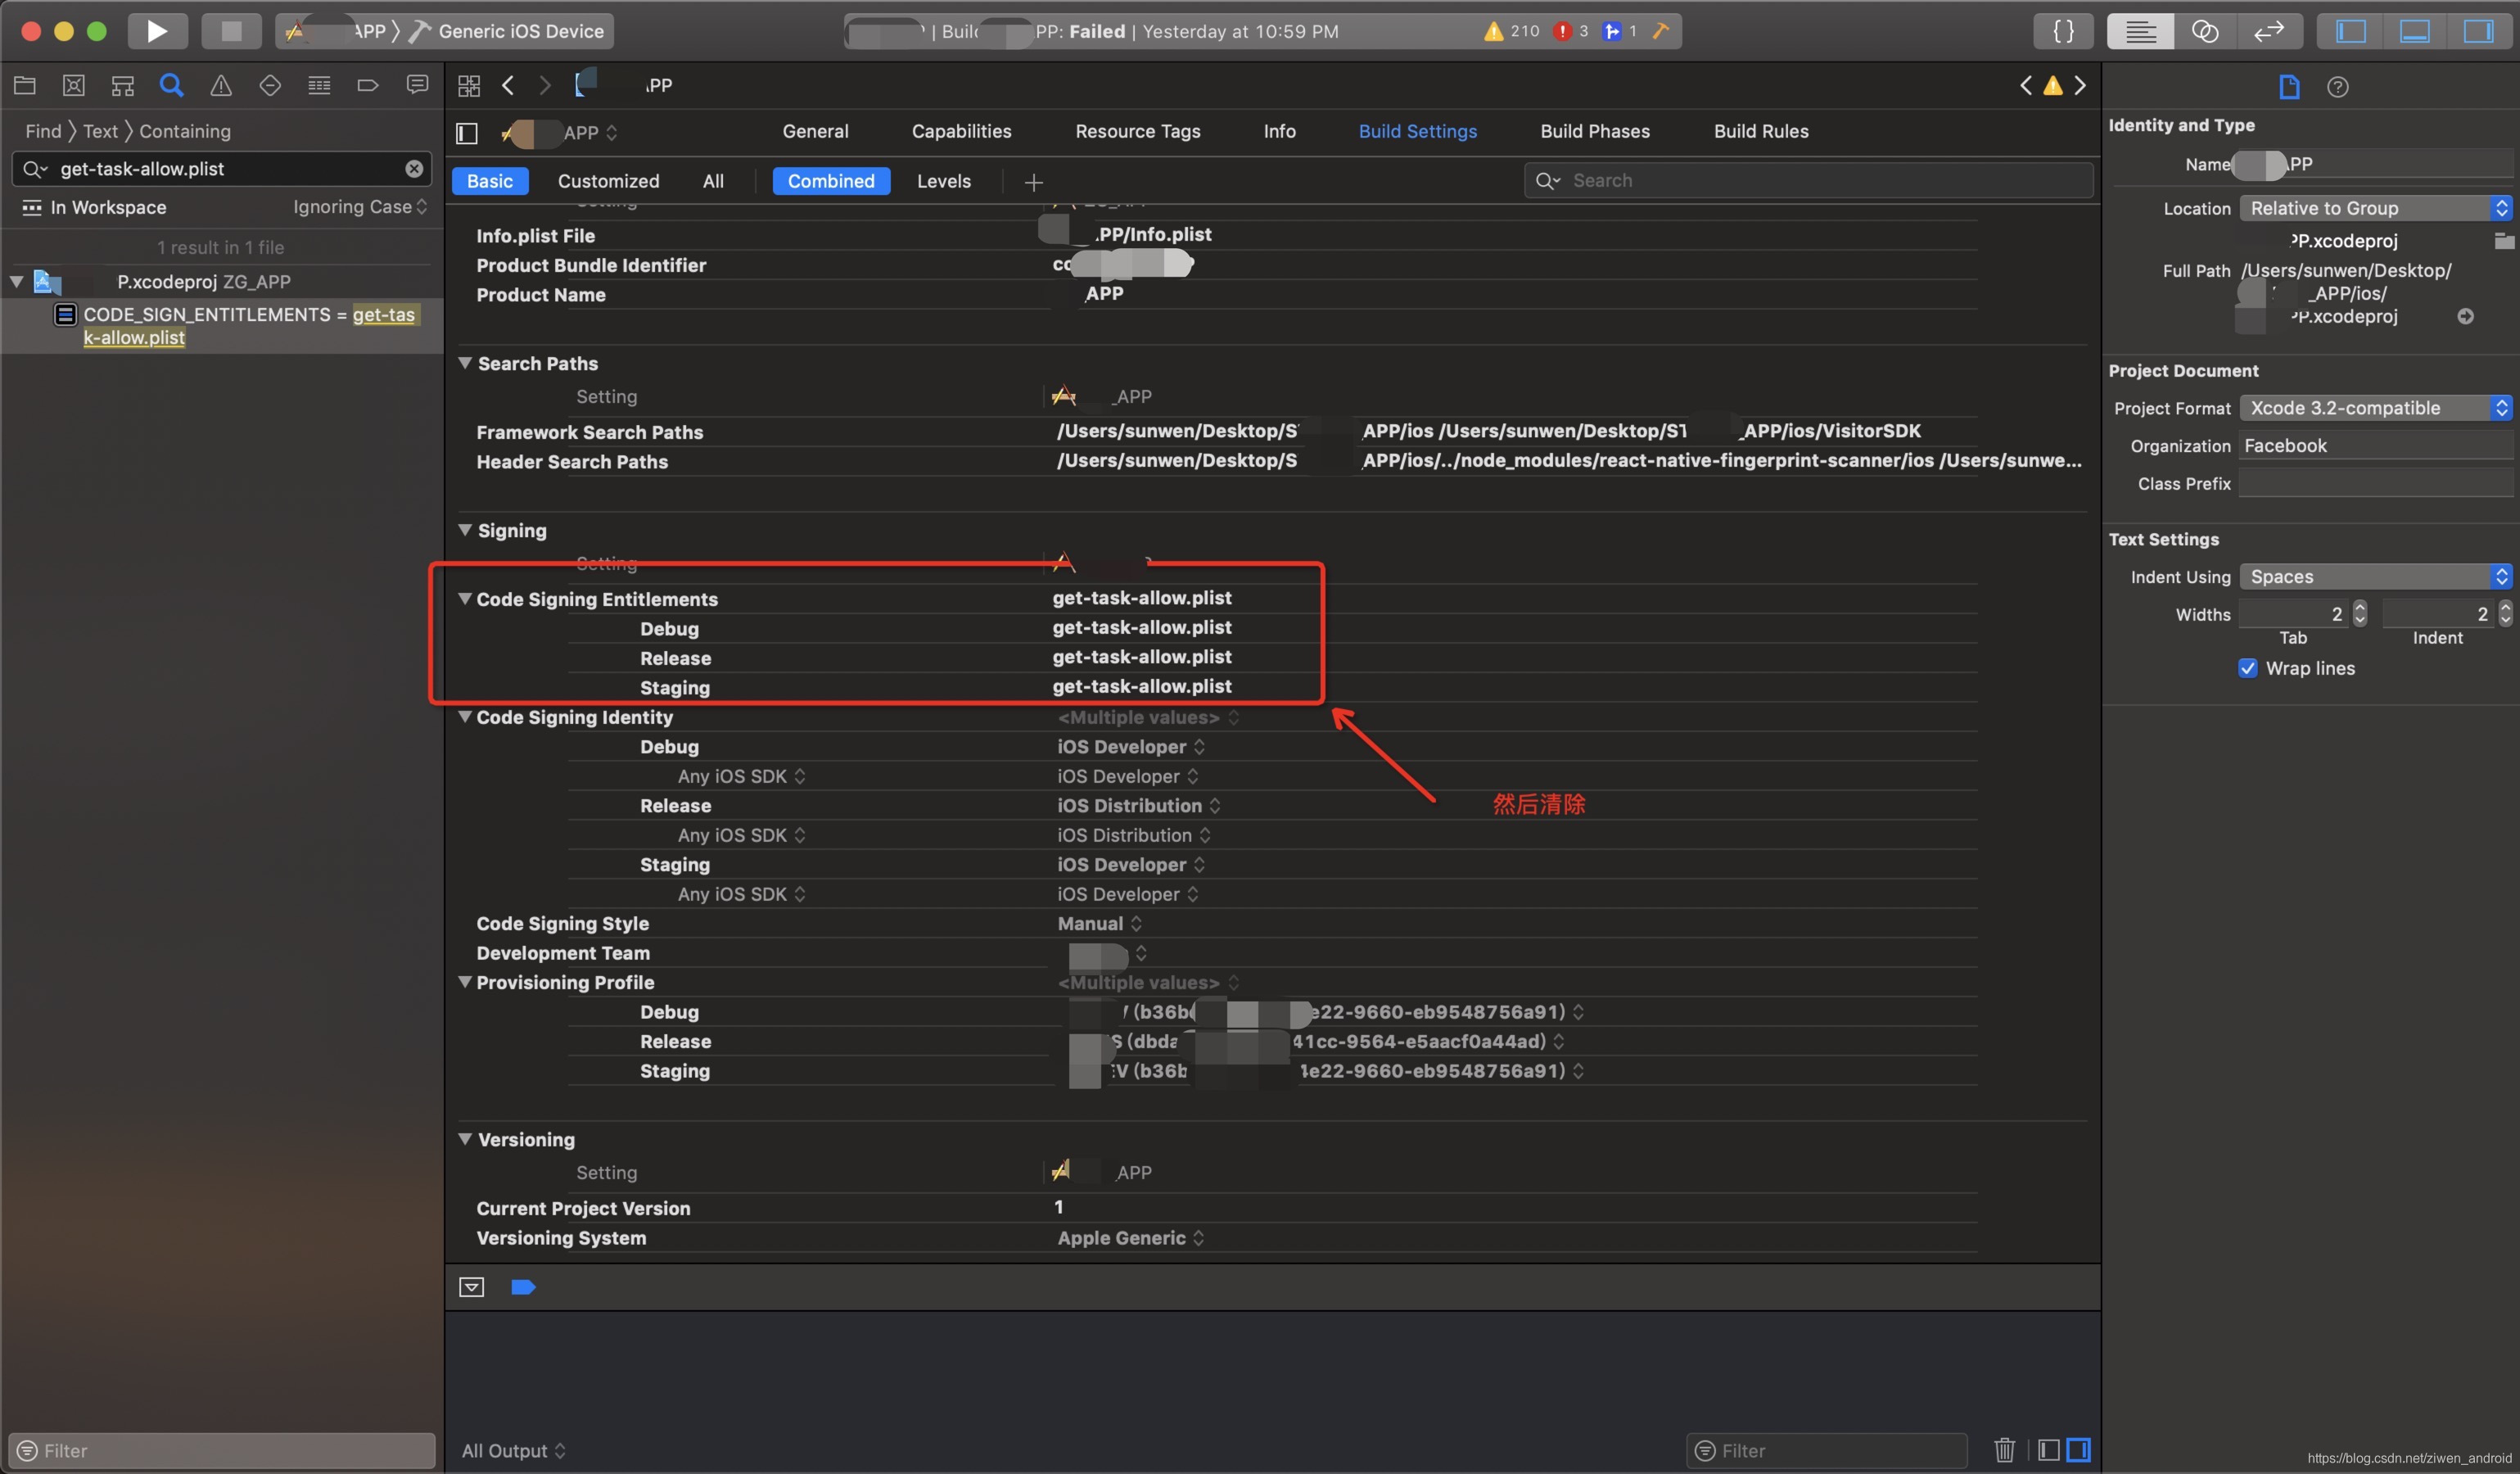Image resolution: width=2520 pixels, height=1474 pixels.
Task: Show the Version editor arrows icon
Action: [x=2269, y=31]
